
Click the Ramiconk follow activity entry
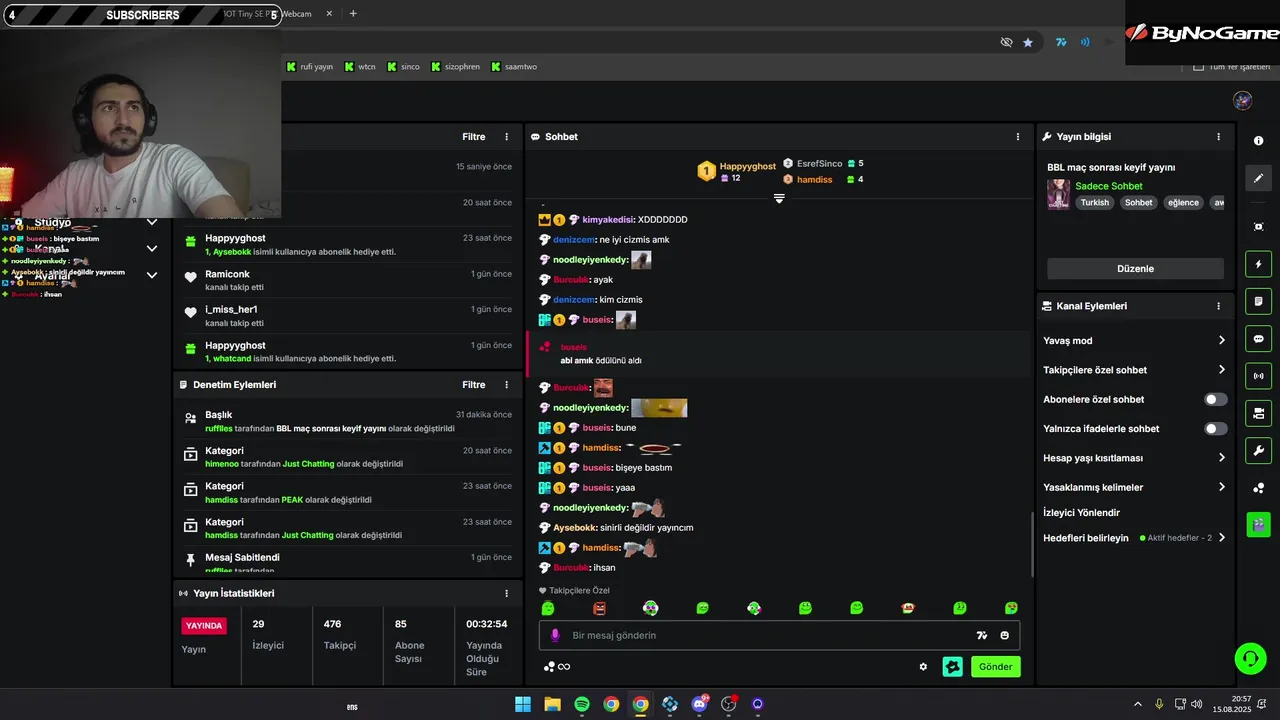pyautogui.click(x=347, y=280)
